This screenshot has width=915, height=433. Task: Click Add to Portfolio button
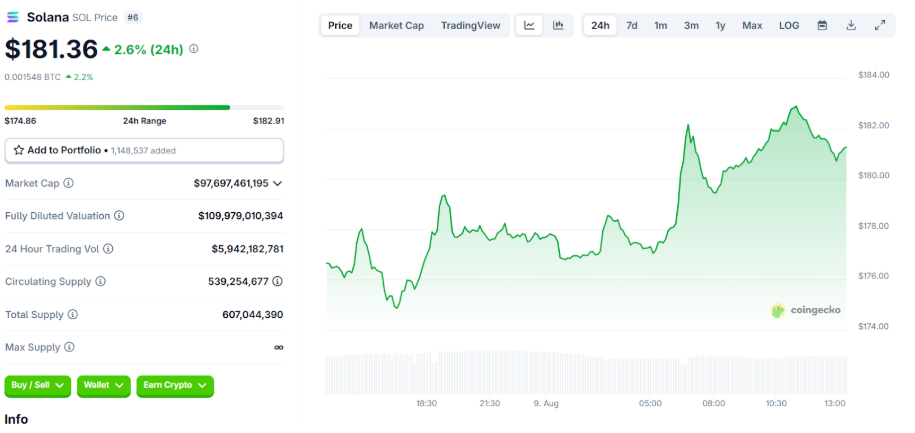144,150
